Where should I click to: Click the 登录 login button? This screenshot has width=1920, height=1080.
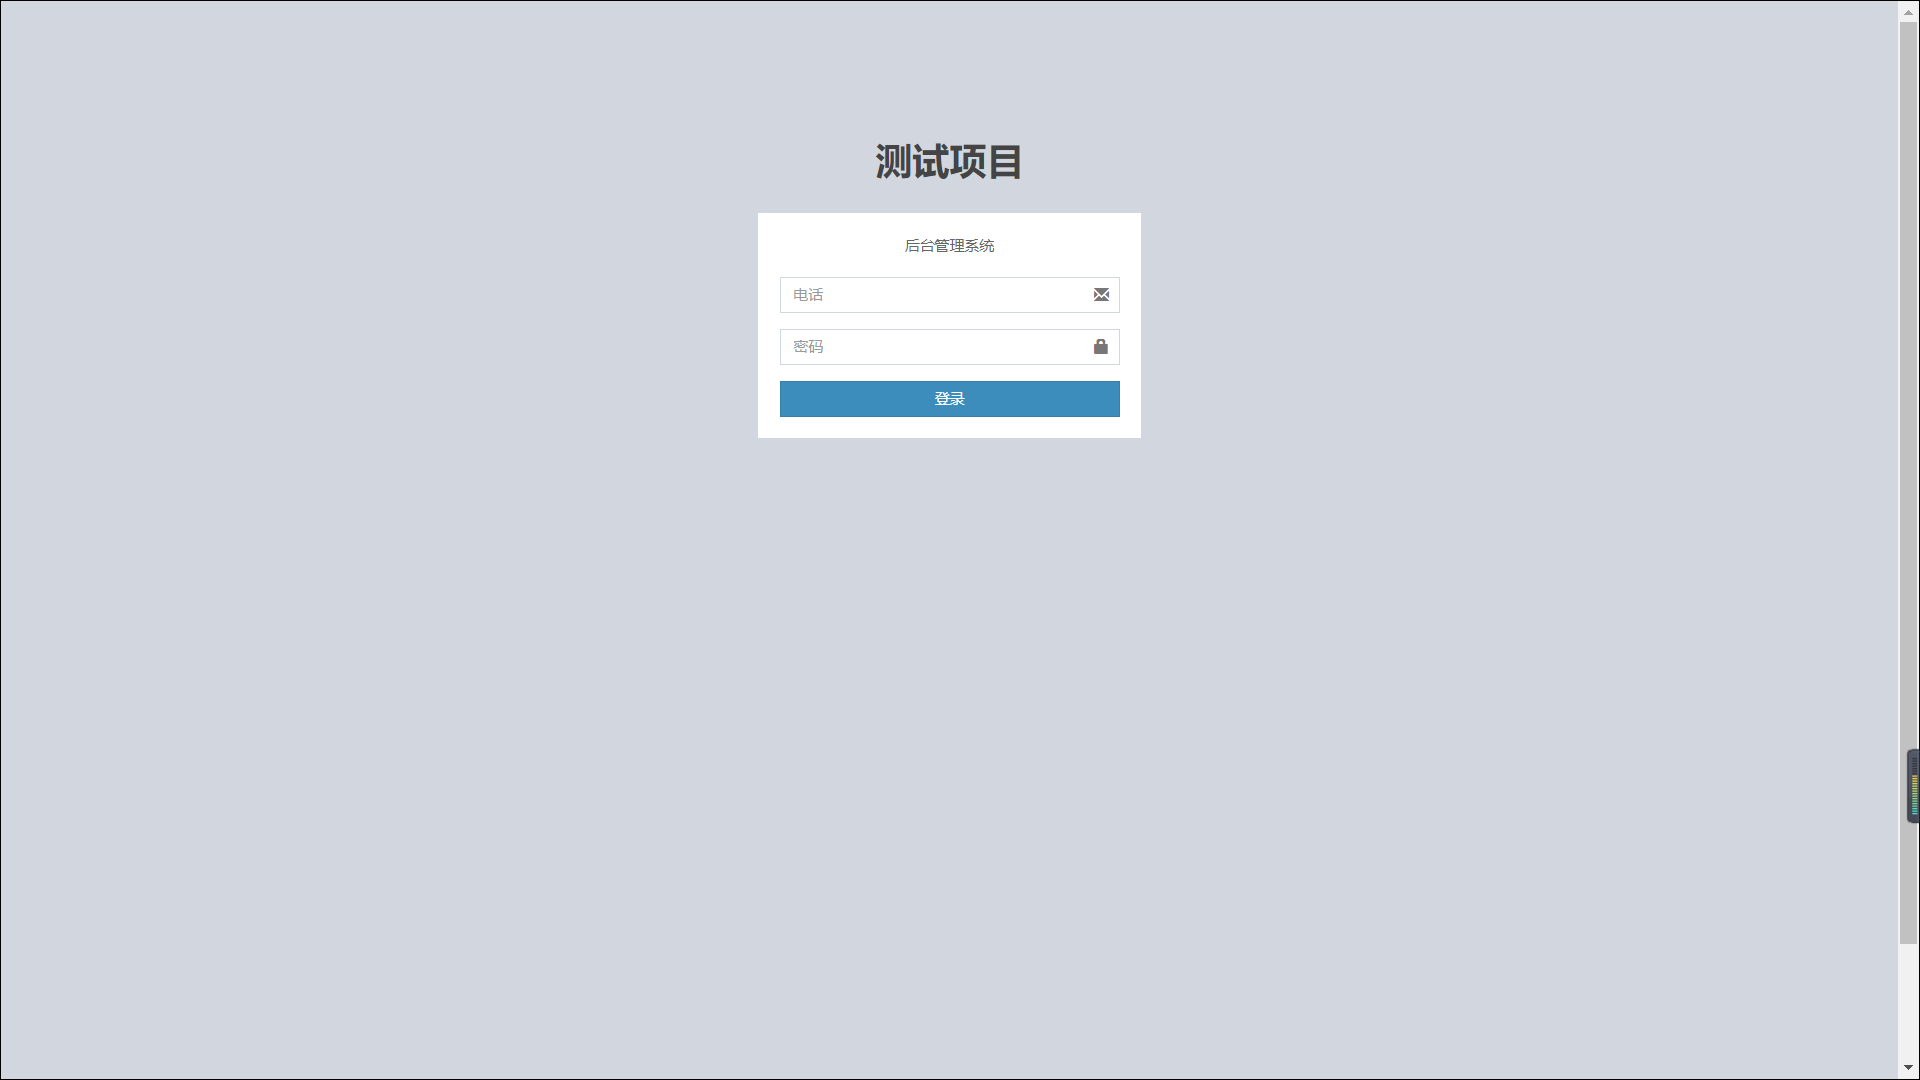(x=949, y=398)
